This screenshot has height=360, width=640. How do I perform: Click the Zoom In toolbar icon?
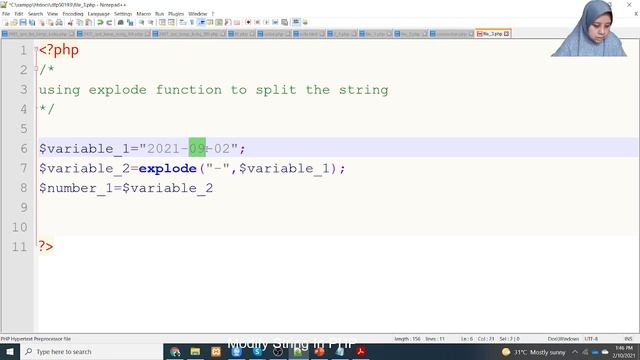141,22
